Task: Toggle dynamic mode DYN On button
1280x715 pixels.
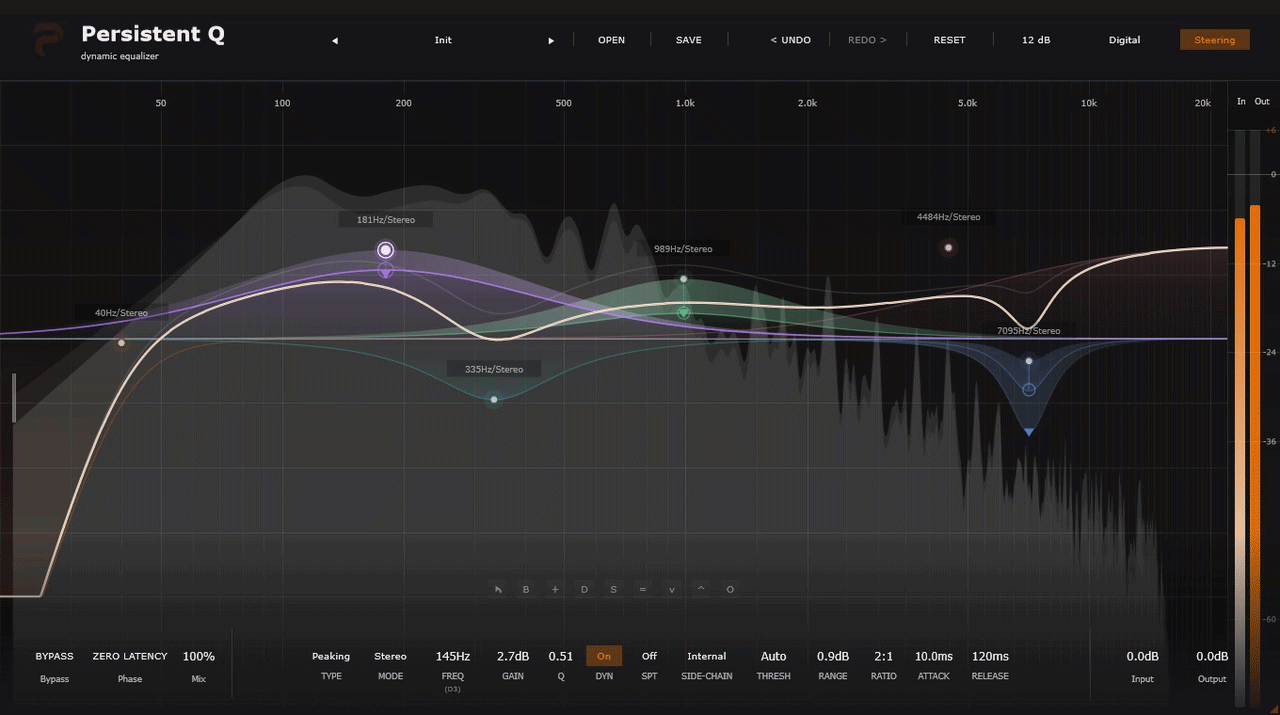Action: point(604,656)
